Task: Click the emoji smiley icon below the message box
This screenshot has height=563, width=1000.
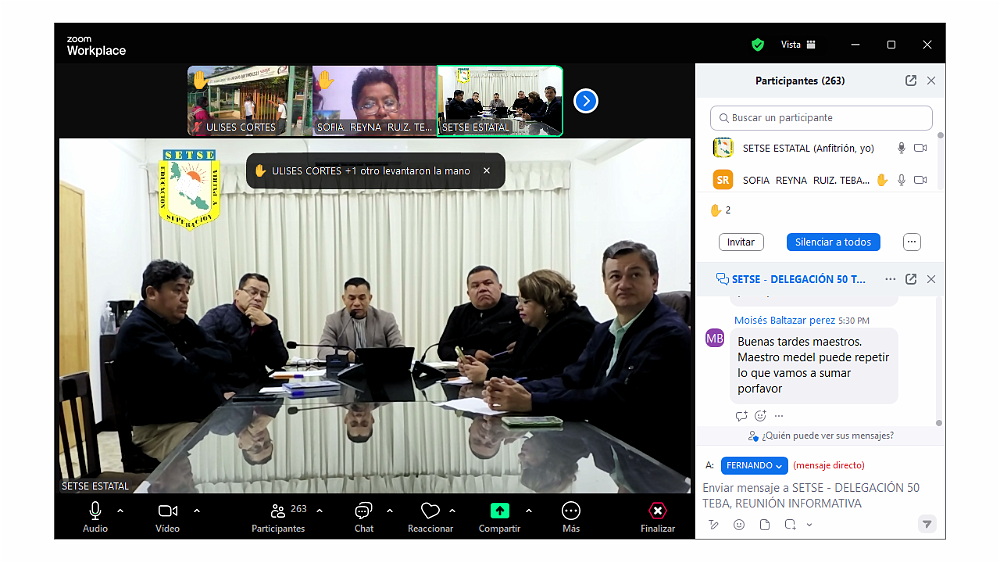Action: [x=739, y=524]
